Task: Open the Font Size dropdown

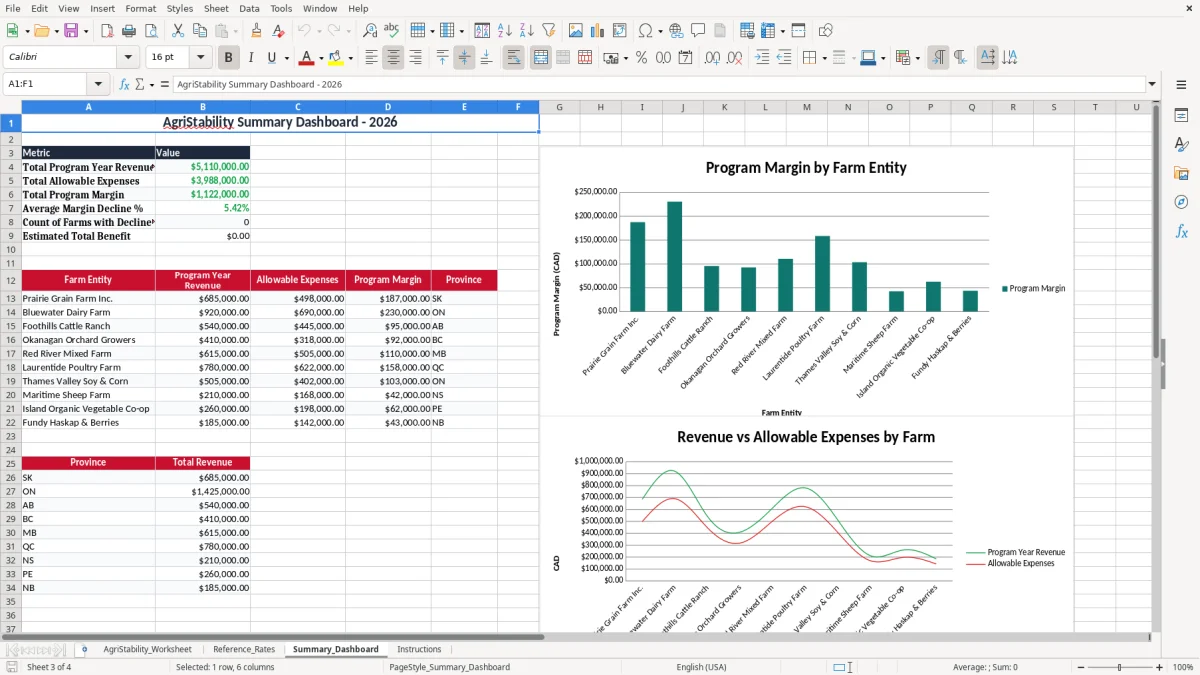Action: click(201, 58)
